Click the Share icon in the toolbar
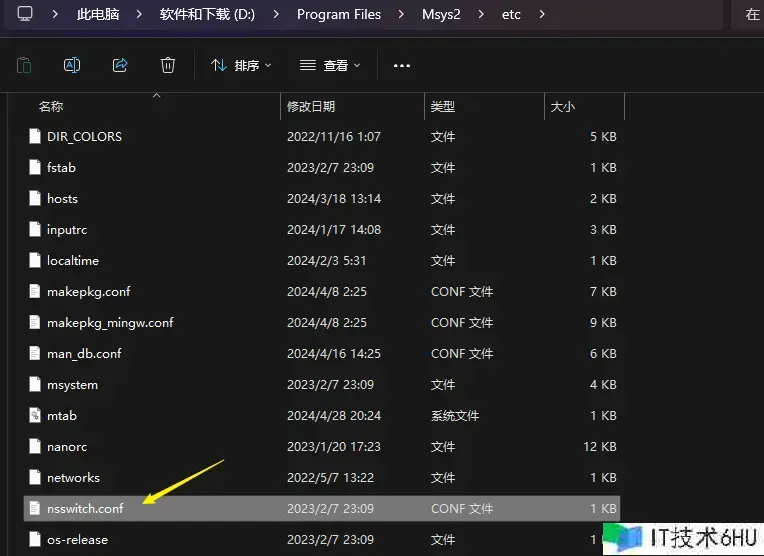 click(120, 65)
